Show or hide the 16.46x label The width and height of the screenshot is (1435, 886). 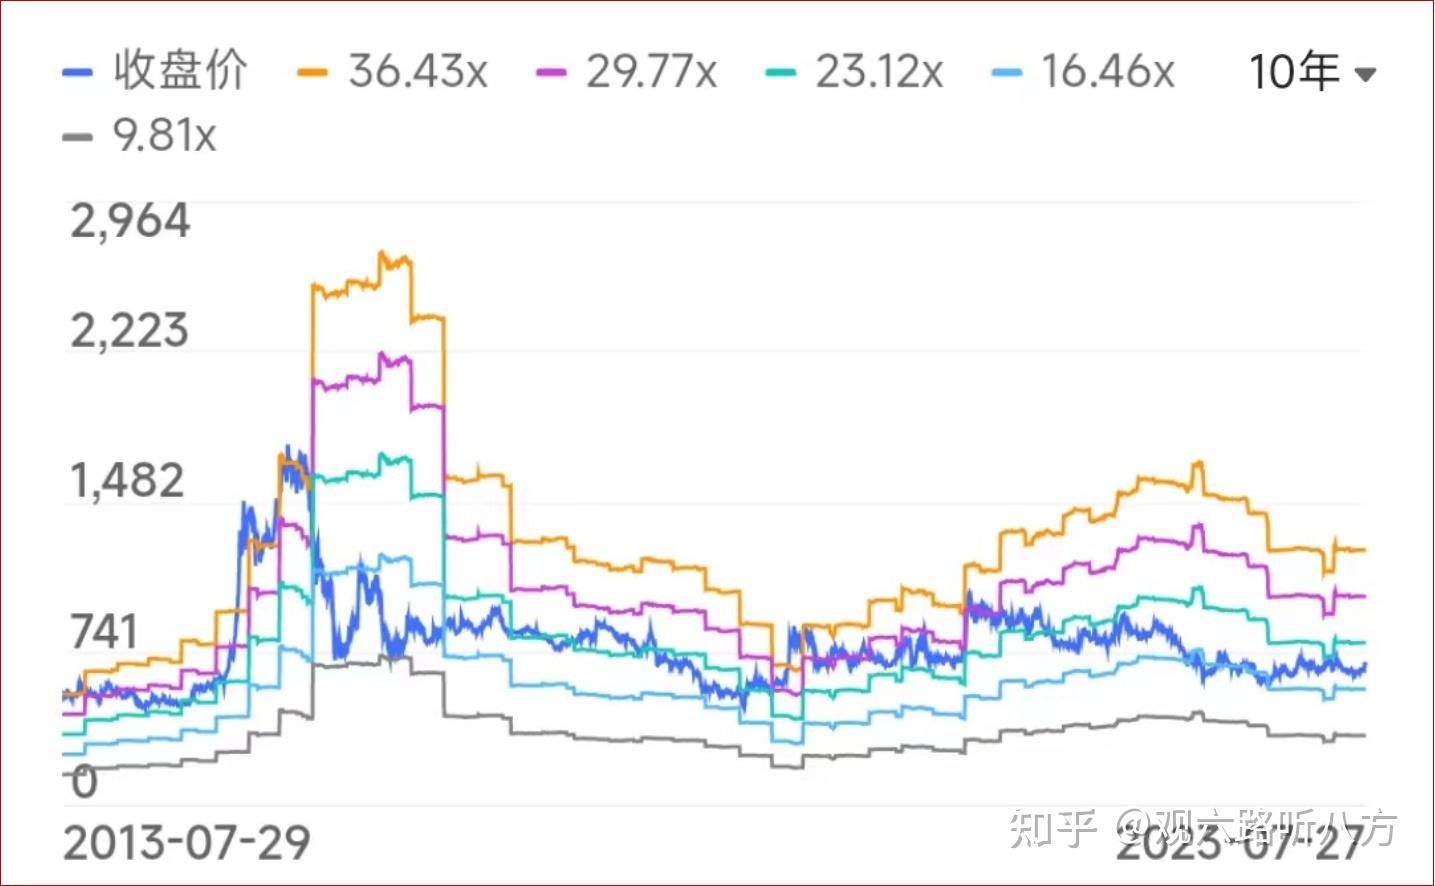click(1108, 71)
